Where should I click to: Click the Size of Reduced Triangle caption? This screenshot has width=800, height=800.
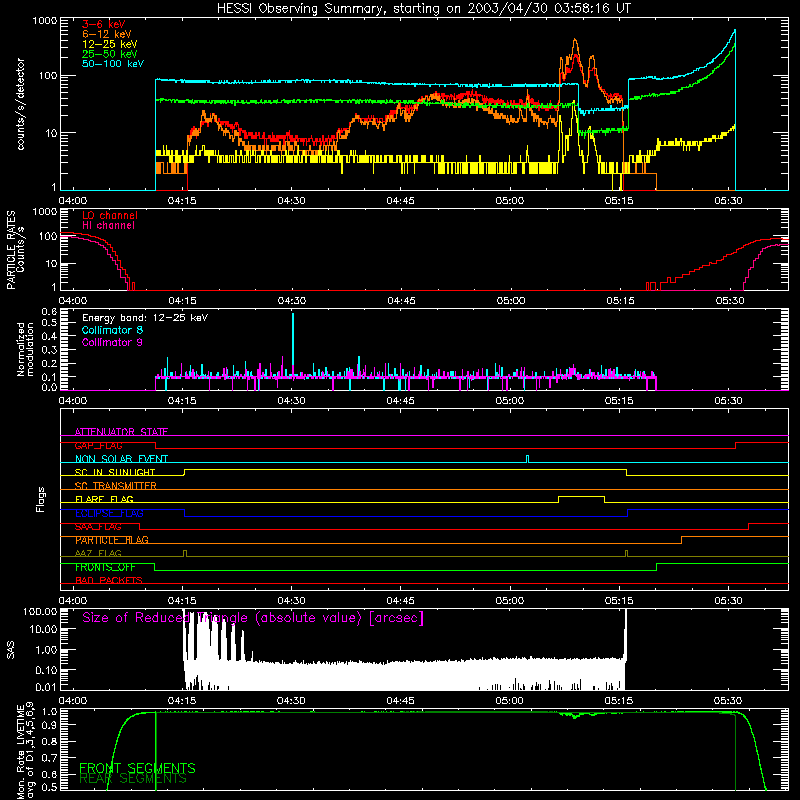(253, 618)
